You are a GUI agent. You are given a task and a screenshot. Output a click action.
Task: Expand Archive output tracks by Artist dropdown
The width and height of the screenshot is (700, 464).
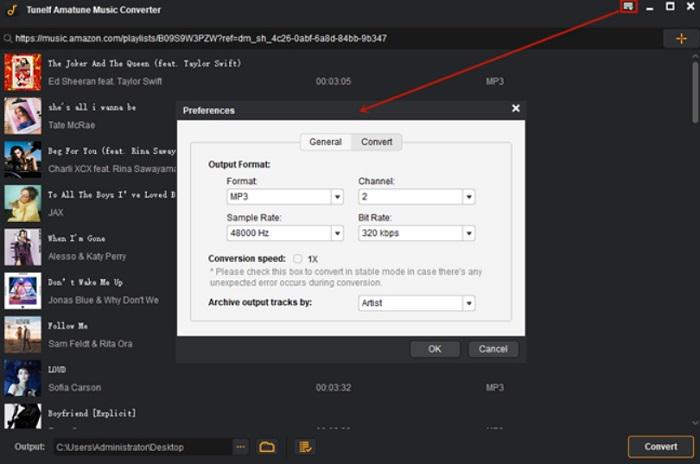point(467,303)
